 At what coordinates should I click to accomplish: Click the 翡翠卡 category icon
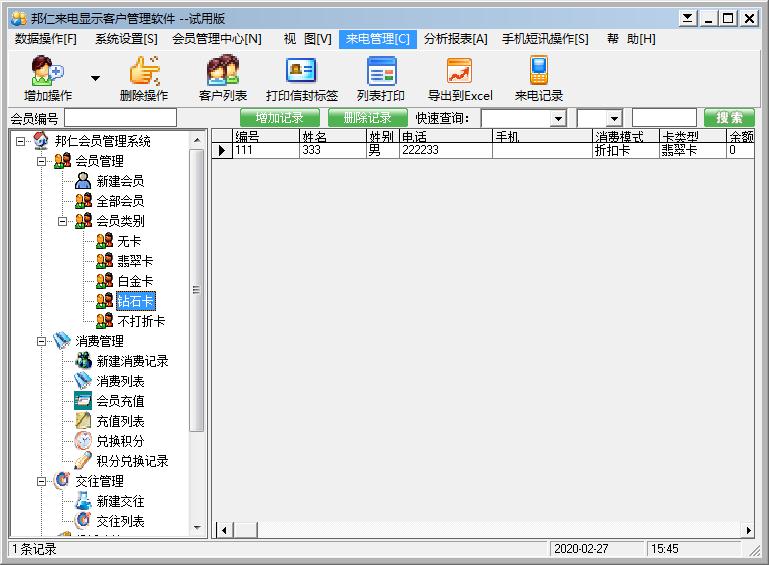pos(104,261)
